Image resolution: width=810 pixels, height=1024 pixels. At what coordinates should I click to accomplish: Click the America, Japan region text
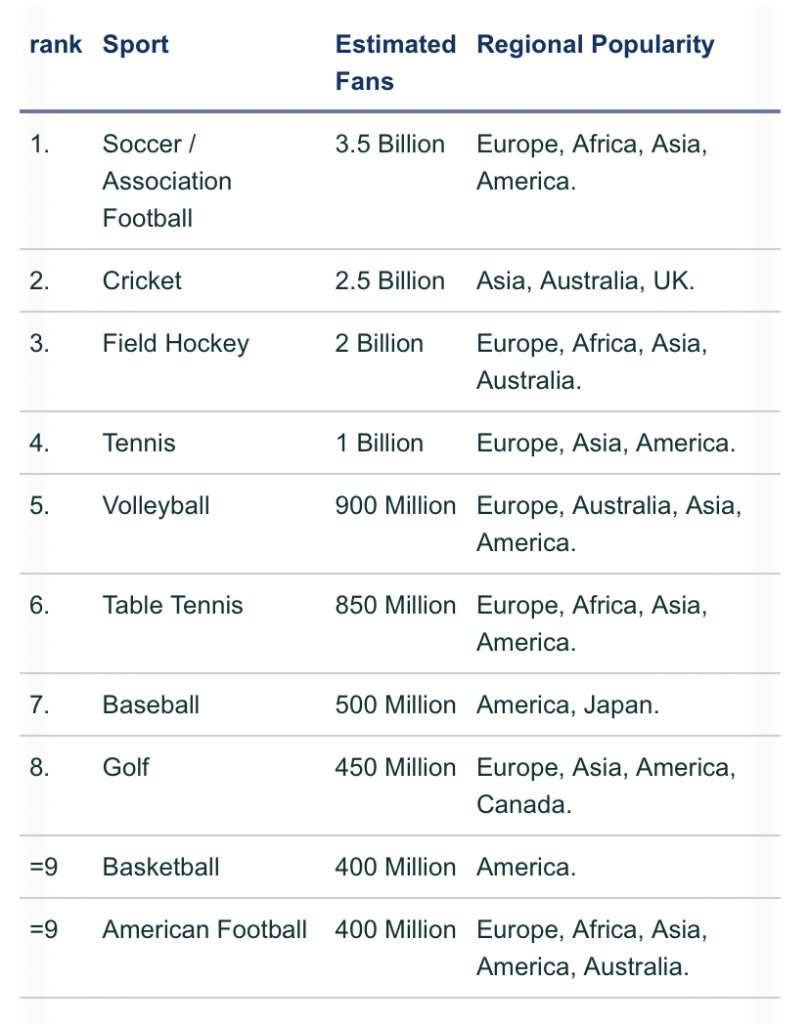568,706
